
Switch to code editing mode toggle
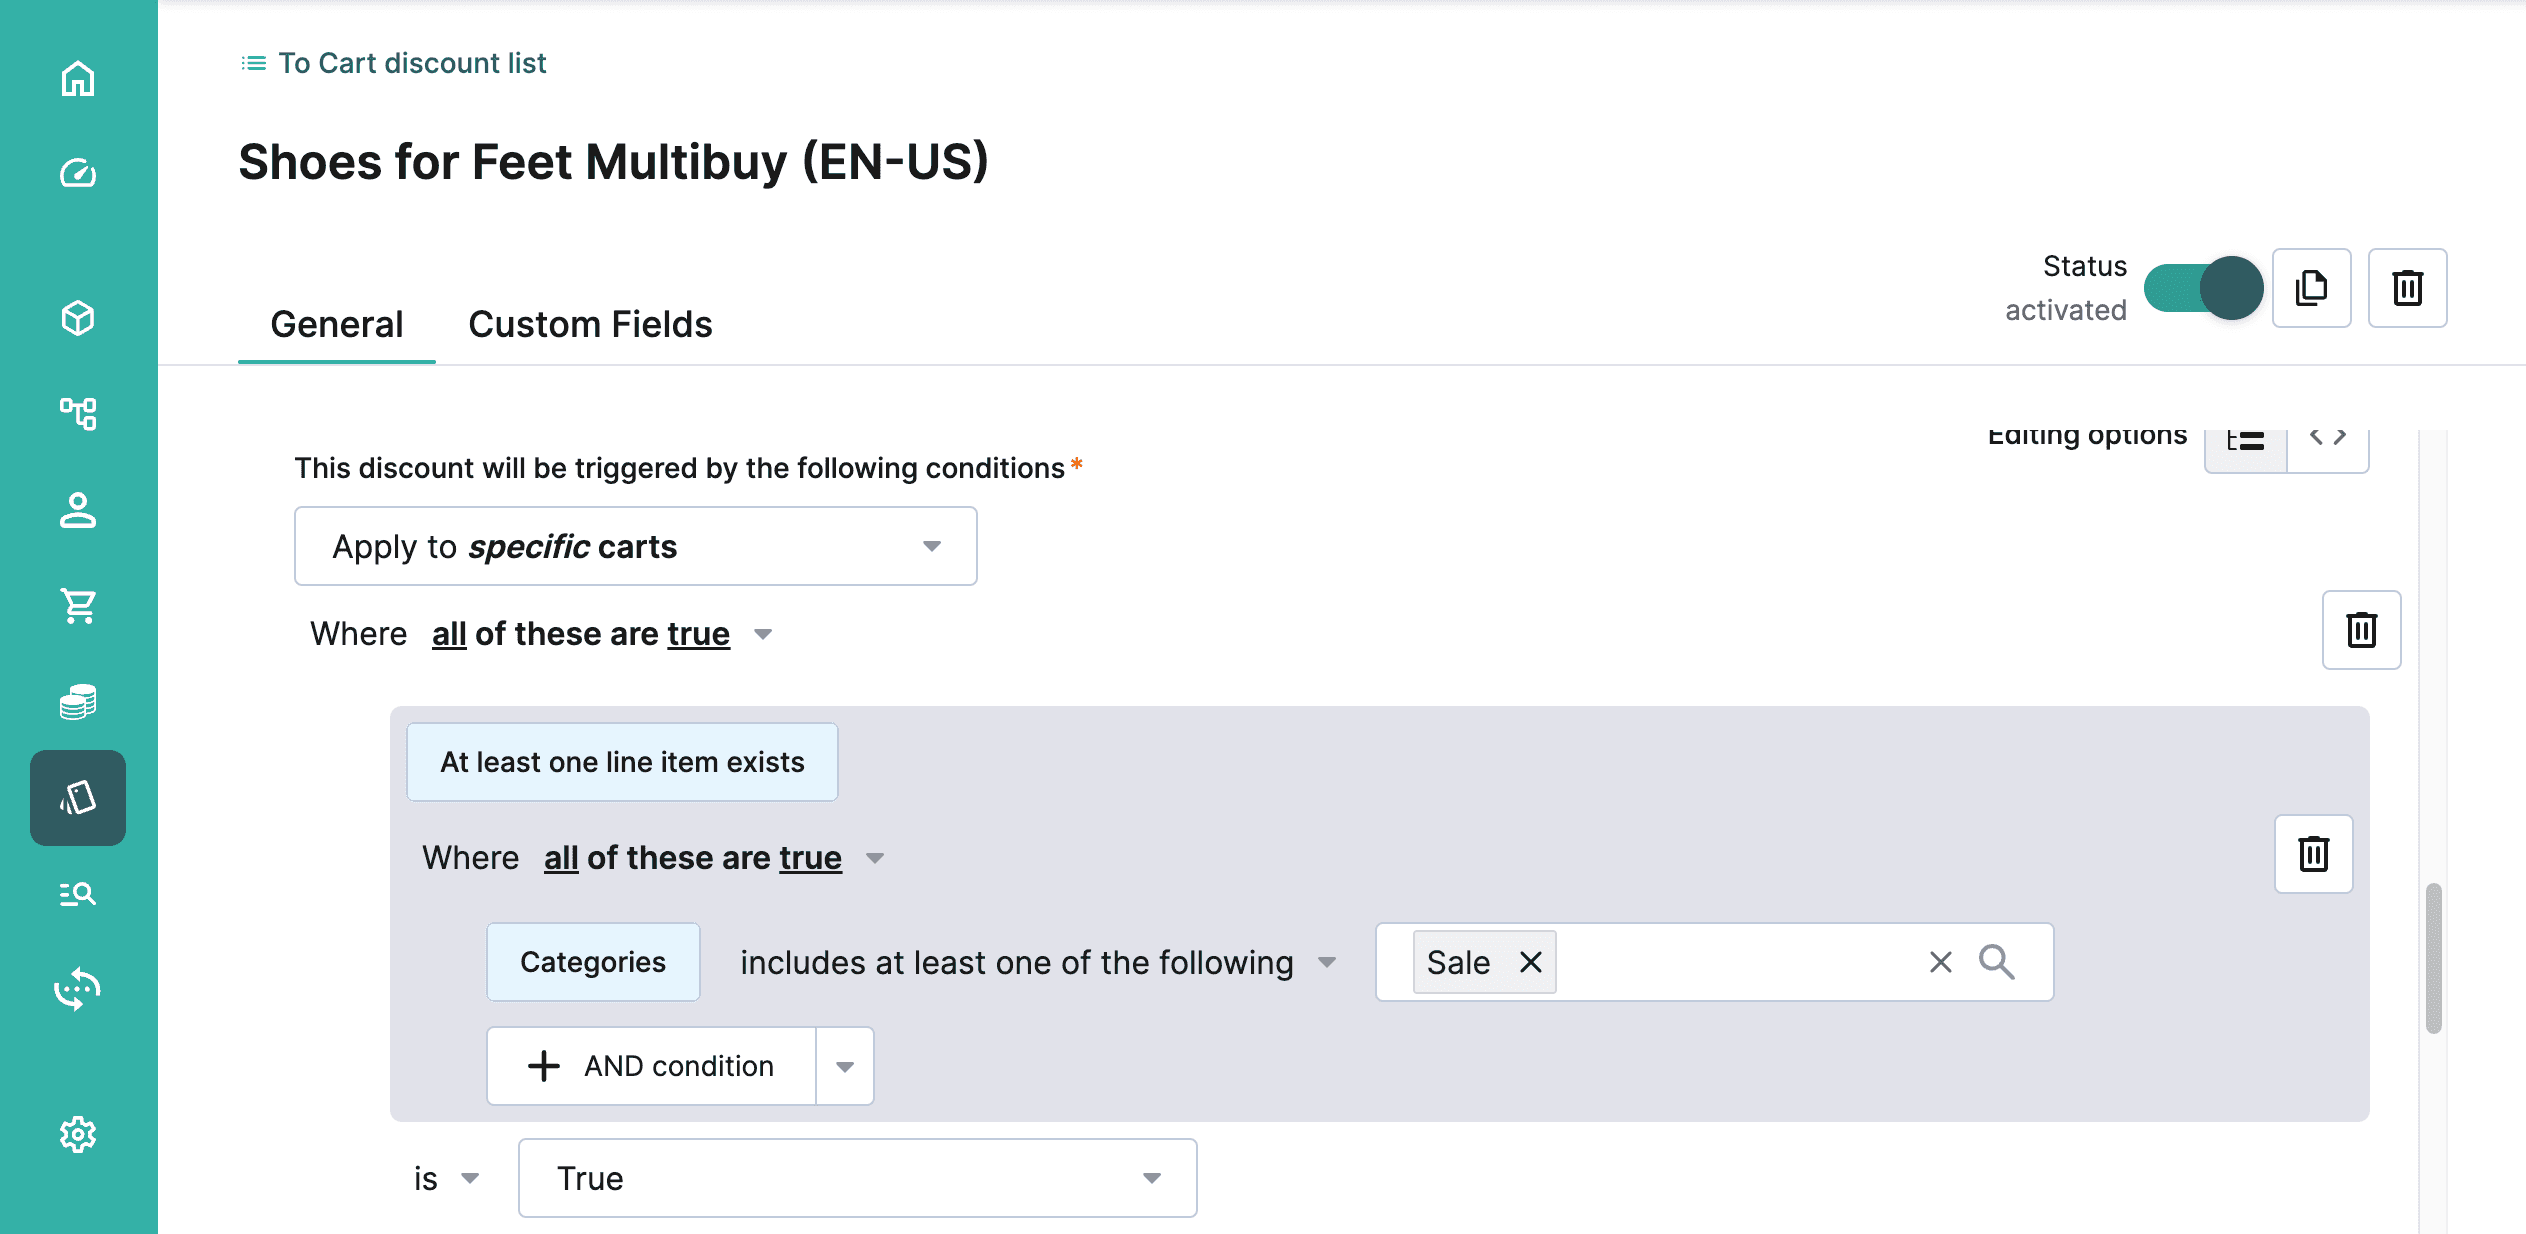point(2328,438)
